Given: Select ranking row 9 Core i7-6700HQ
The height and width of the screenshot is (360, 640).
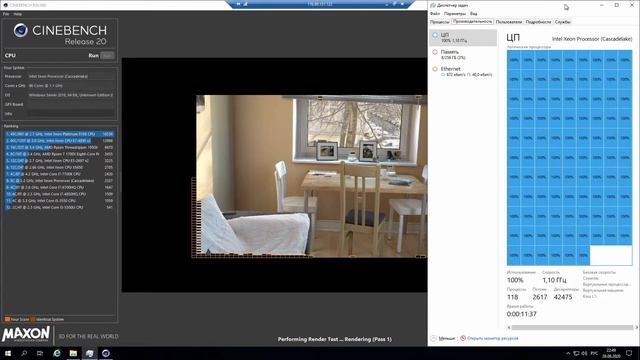Looking at the screenshot, I should [x=59, y=187].
